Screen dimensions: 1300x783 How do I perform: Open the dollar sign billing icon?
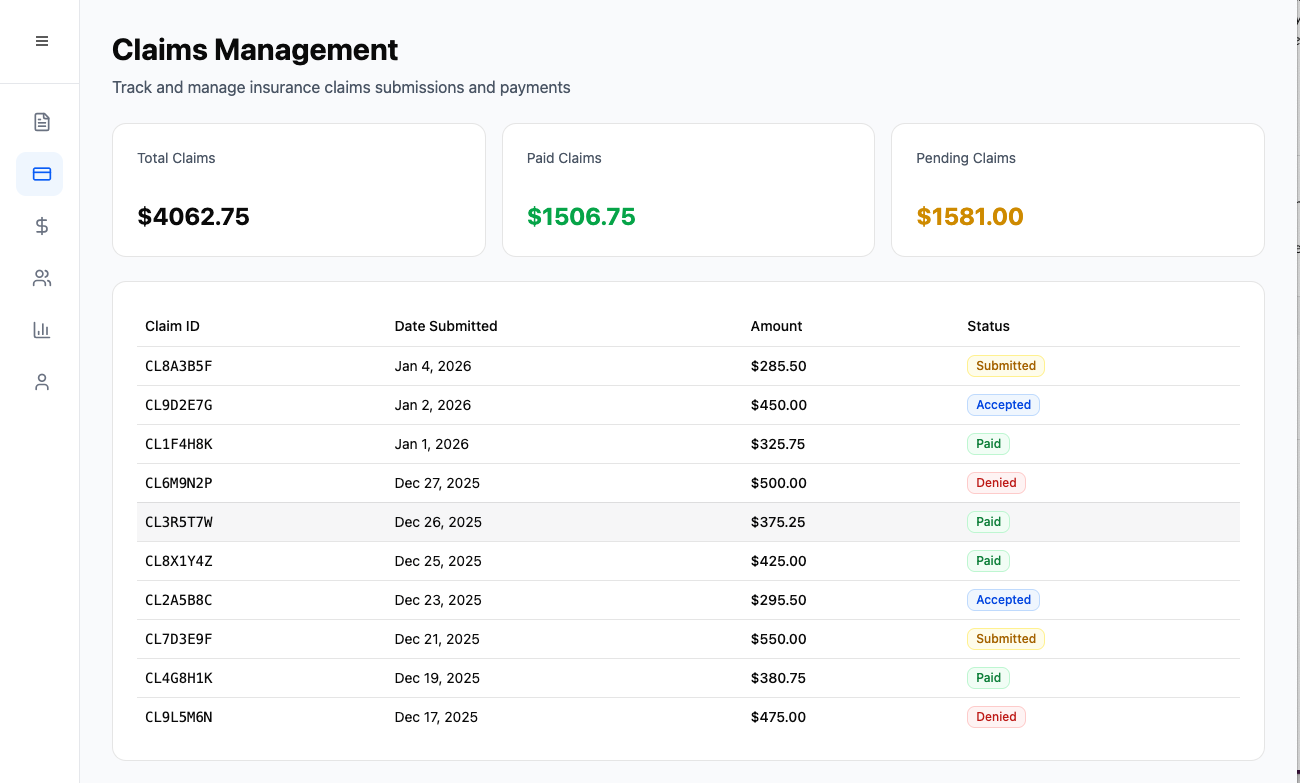coord(41,226)
